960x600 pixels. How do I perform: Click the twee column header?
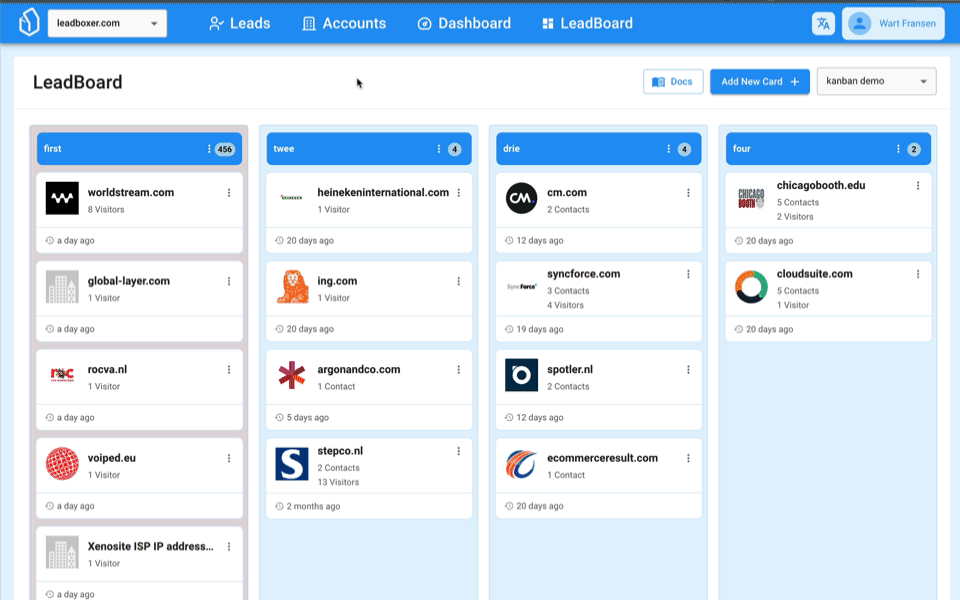point(369,149)
